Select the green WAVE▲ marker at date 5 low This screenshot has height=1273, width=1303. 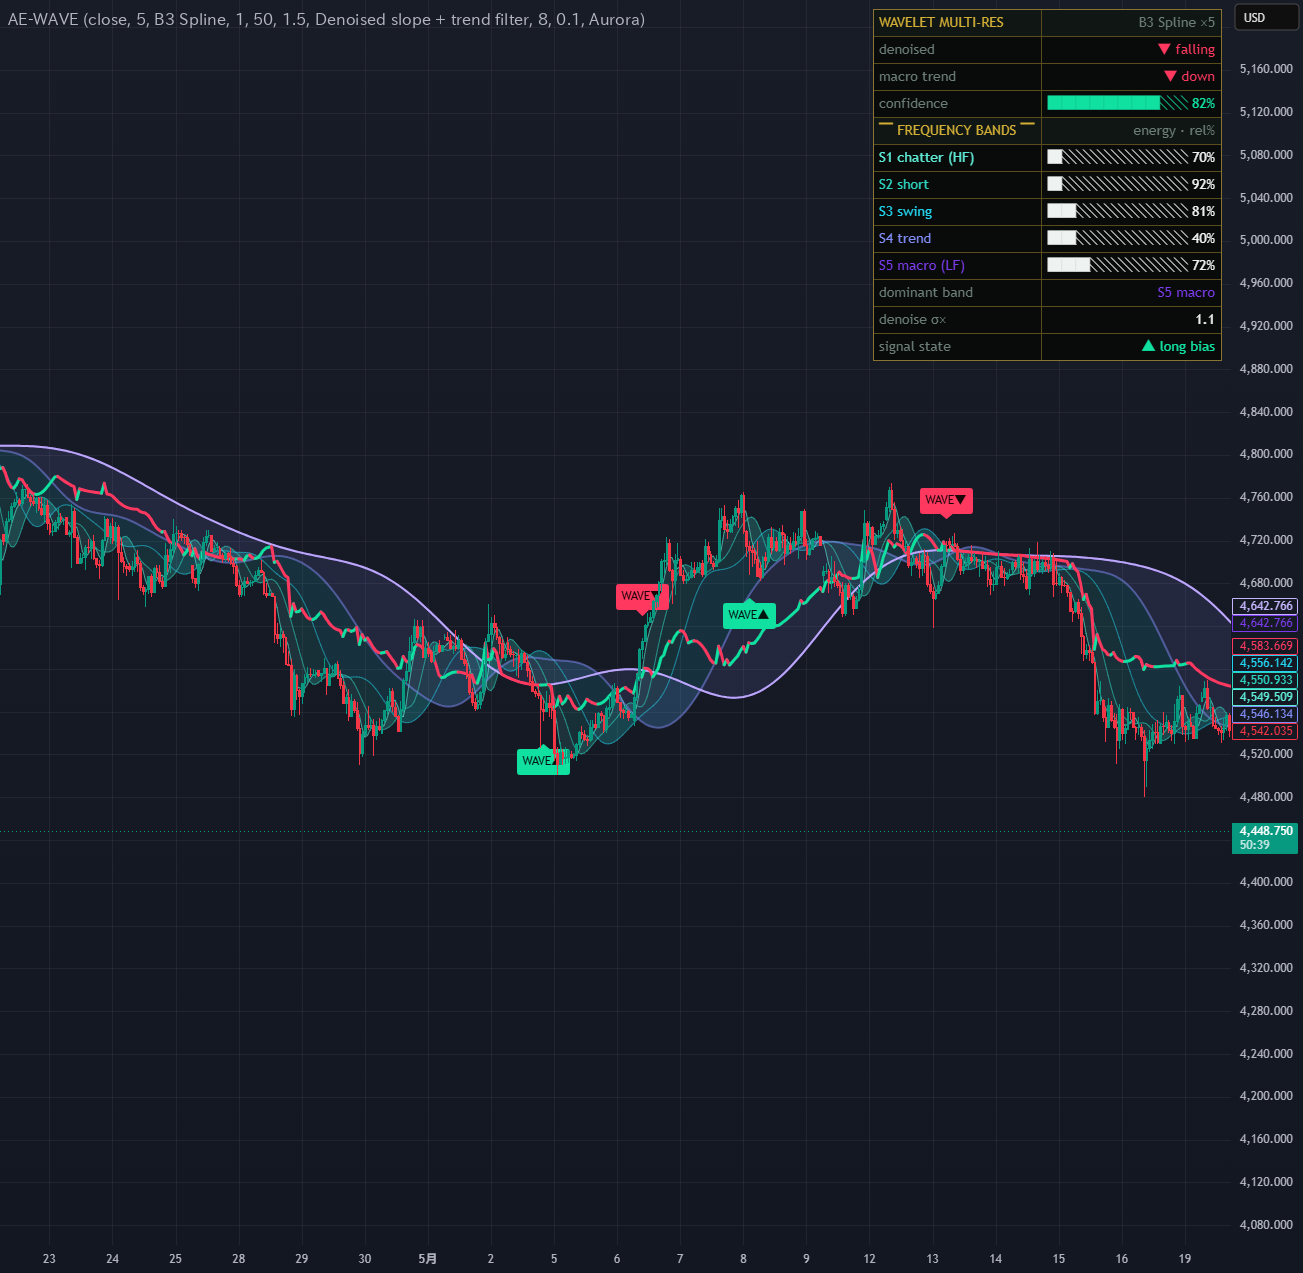[543, 761]
